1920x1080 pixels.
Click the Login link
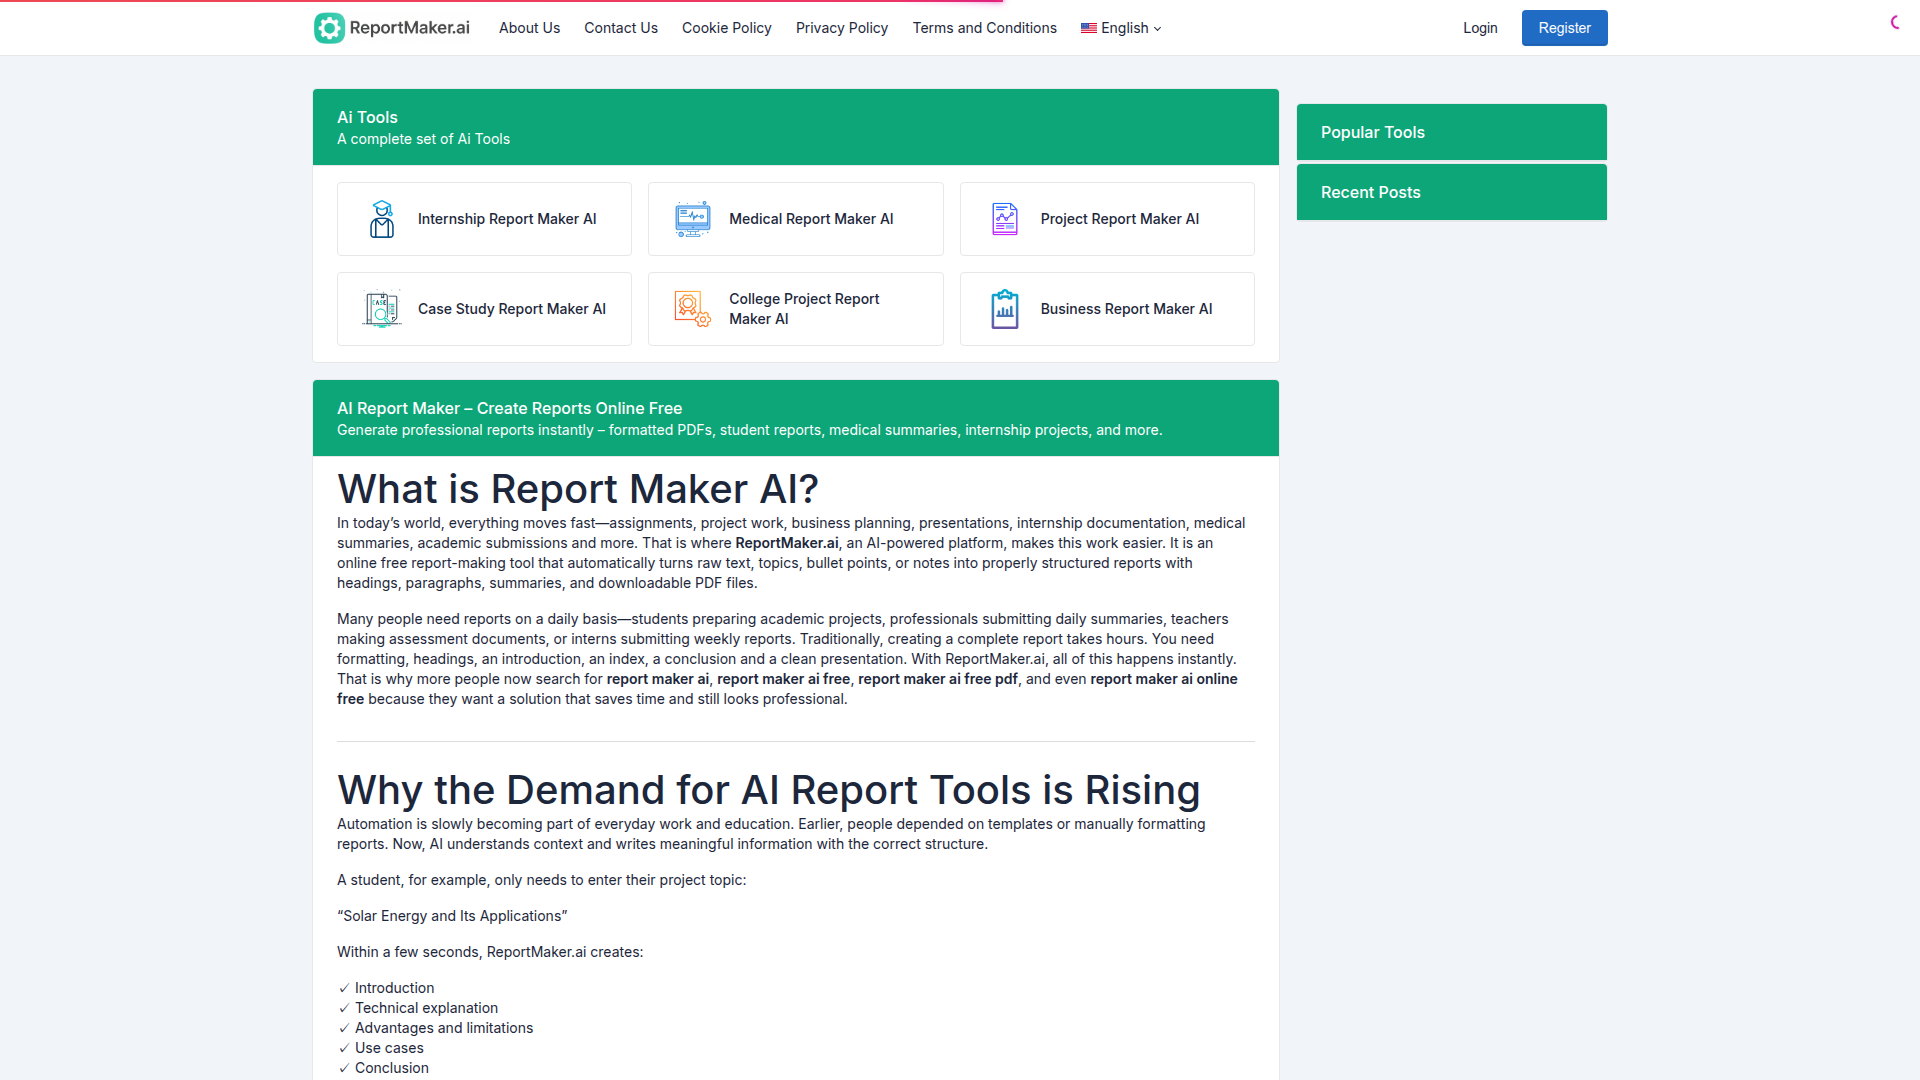pos(1480,28)
